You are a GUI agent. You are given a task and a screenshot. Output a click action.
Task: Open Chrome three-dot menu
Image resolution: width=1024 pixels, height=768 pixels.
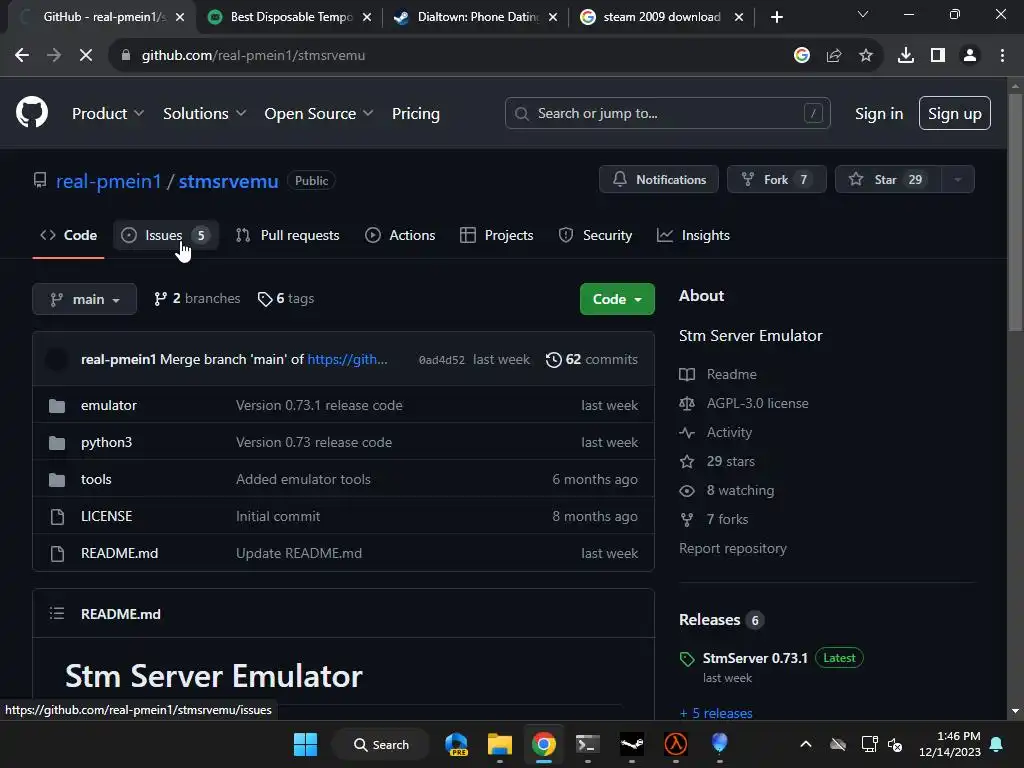coord(1002,56)
